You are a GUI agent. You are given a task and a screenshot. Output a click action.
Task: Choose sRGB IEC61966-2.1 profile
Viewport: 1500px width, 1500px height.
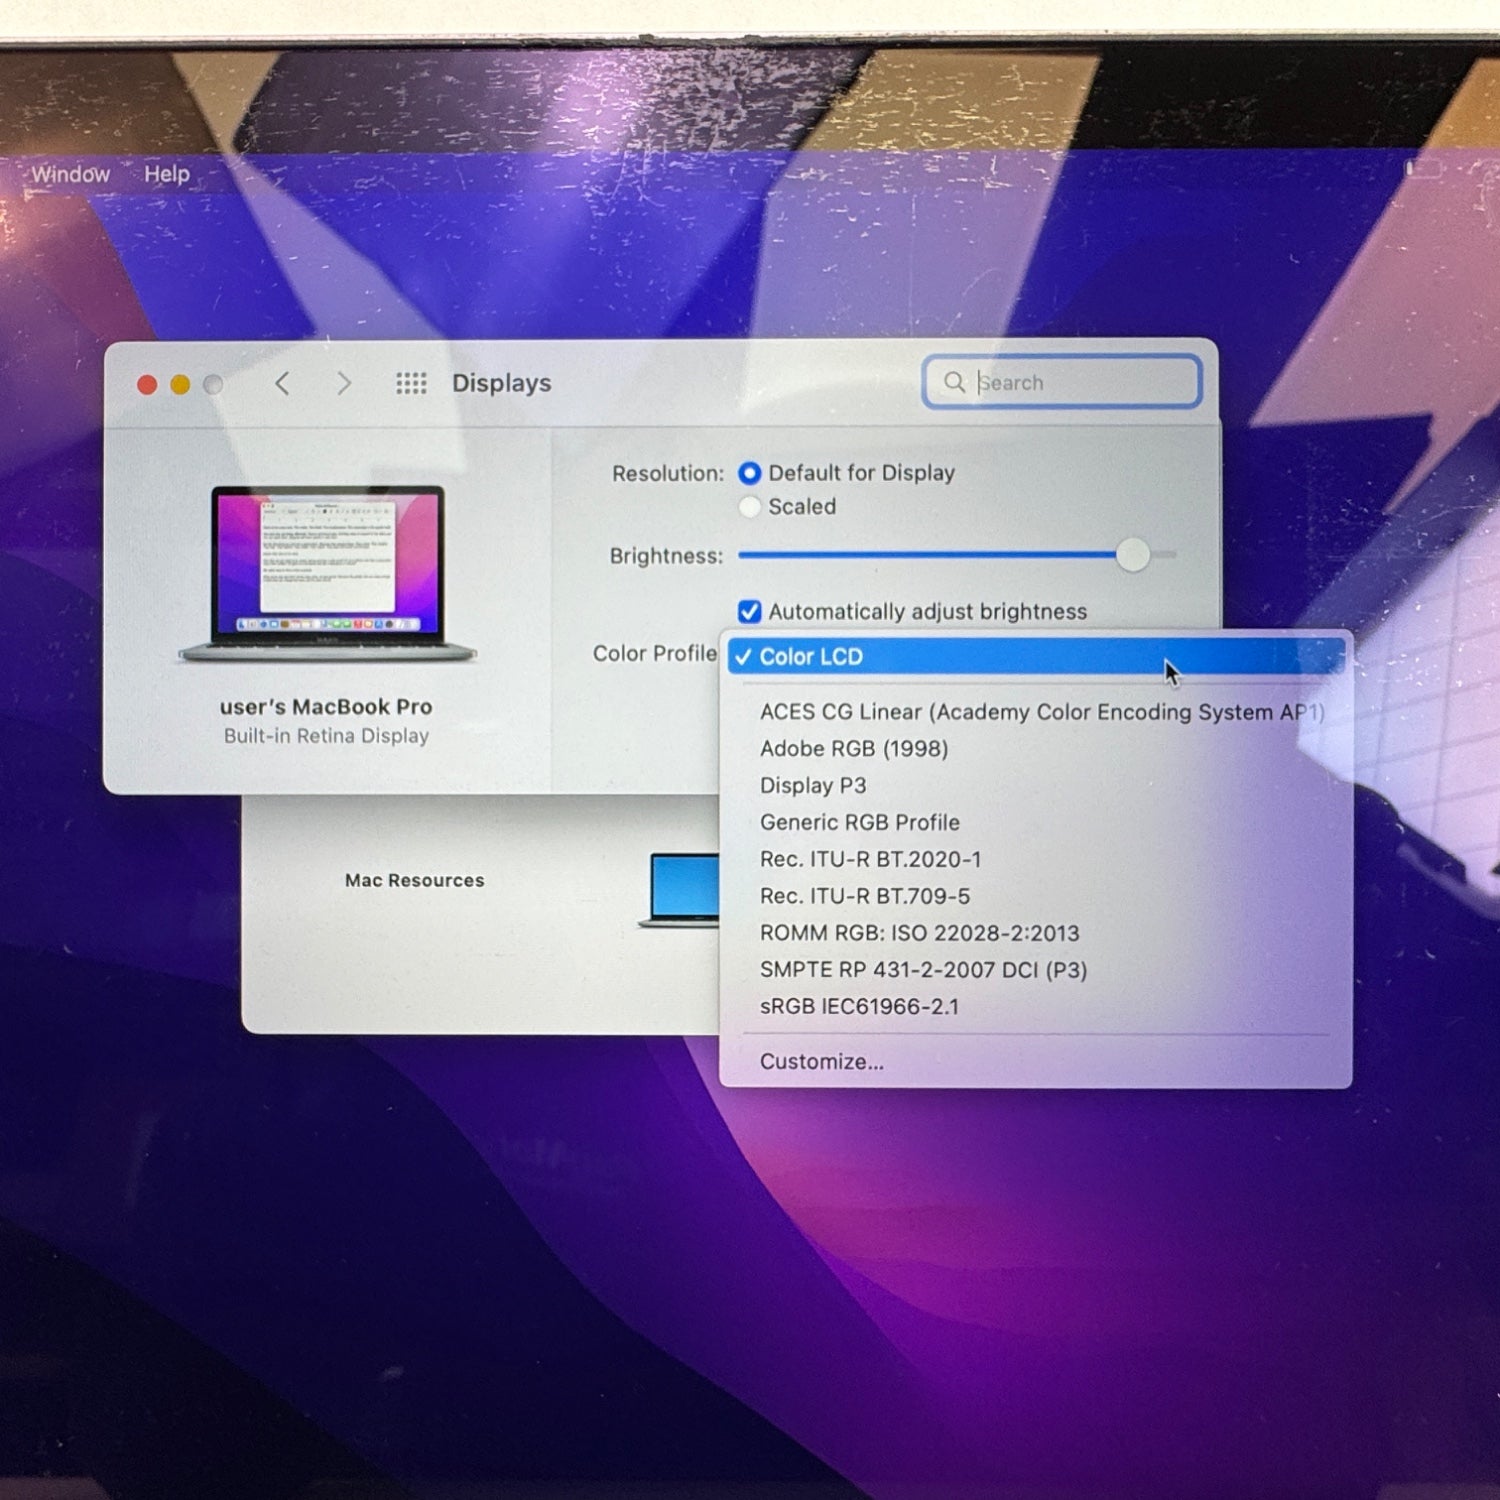click(x=1036, y=1007)
